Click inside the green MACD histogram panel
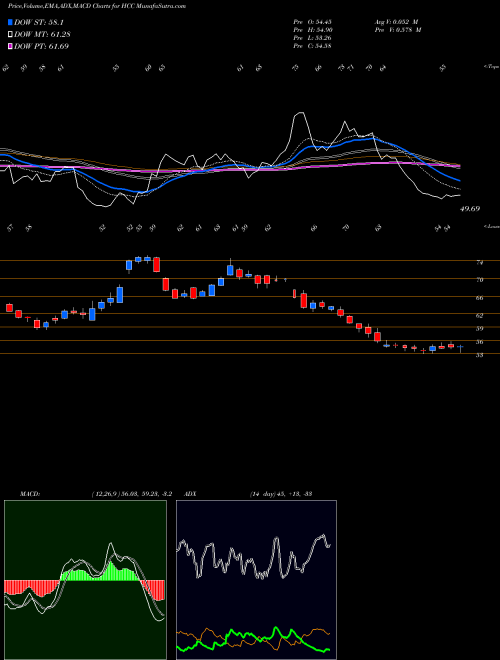The height and width of the screenshot is (660, 500). point(85,580)
